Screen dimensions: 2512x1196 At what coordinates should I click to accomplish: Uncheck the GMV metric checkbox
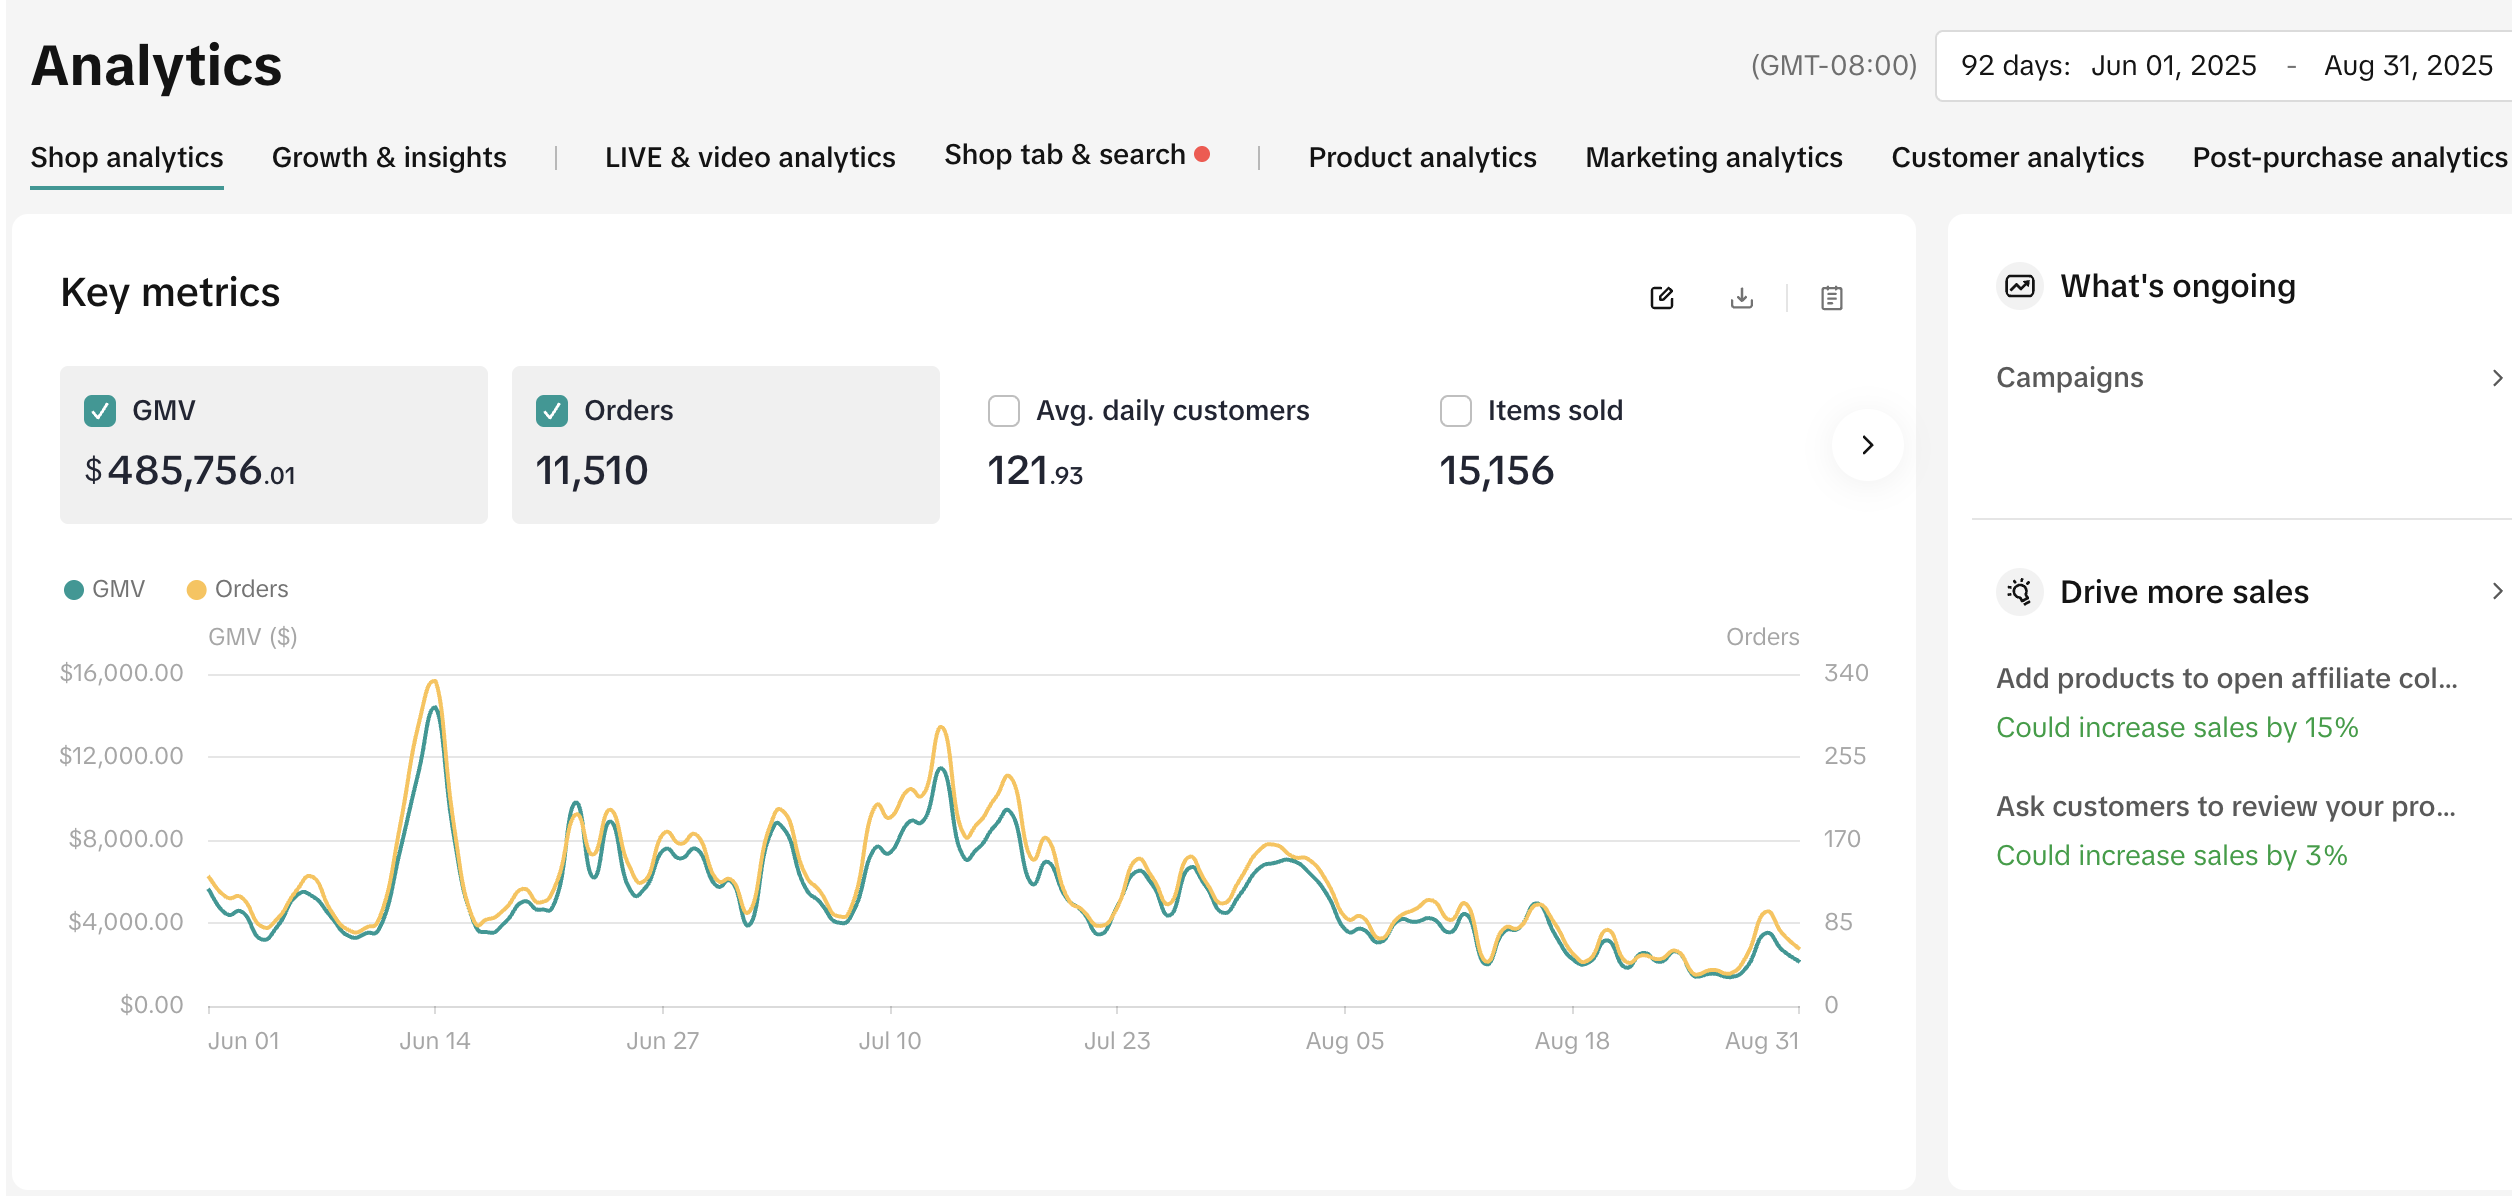[100, 411]
